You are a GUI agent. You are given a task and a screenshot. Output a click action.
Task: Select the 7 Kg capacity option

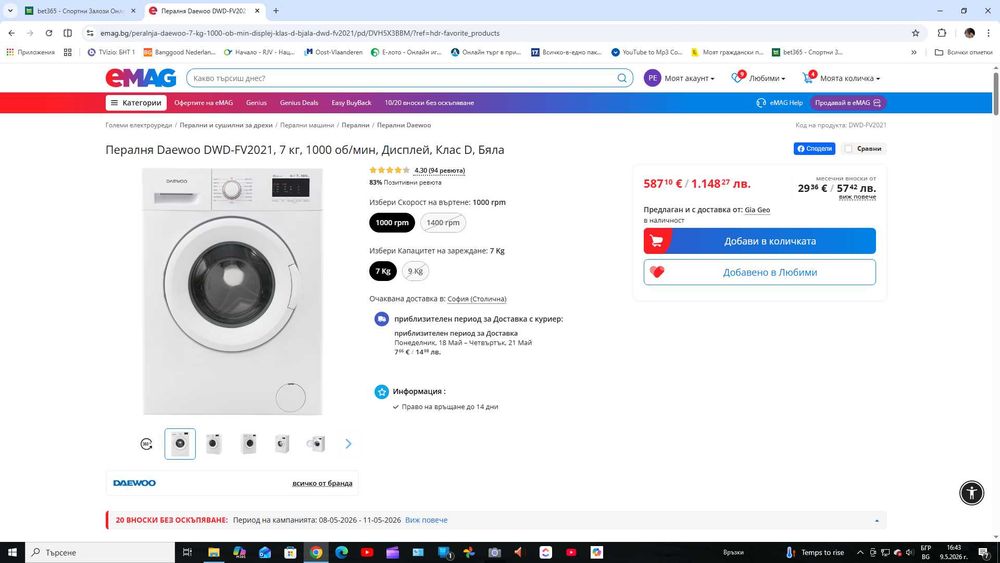[x=383, y=271]
